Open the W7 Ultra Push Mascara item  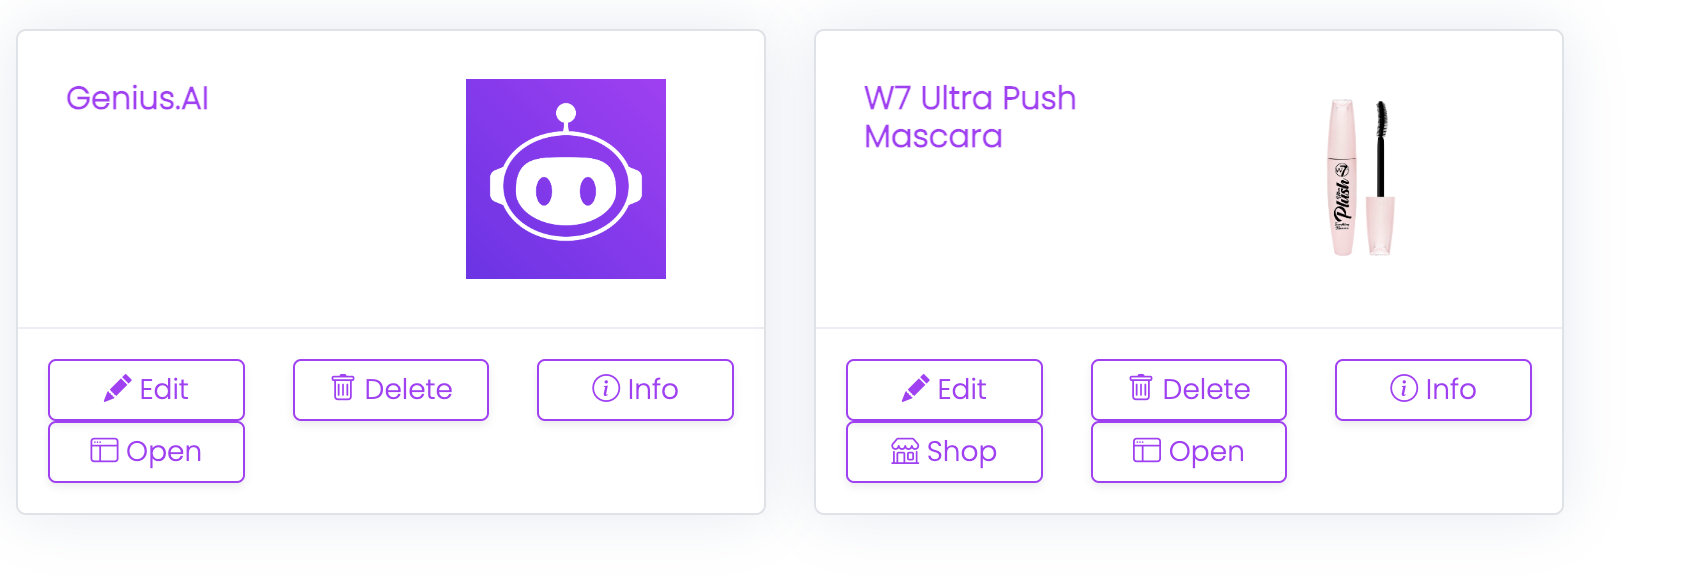pos(1189,452)
